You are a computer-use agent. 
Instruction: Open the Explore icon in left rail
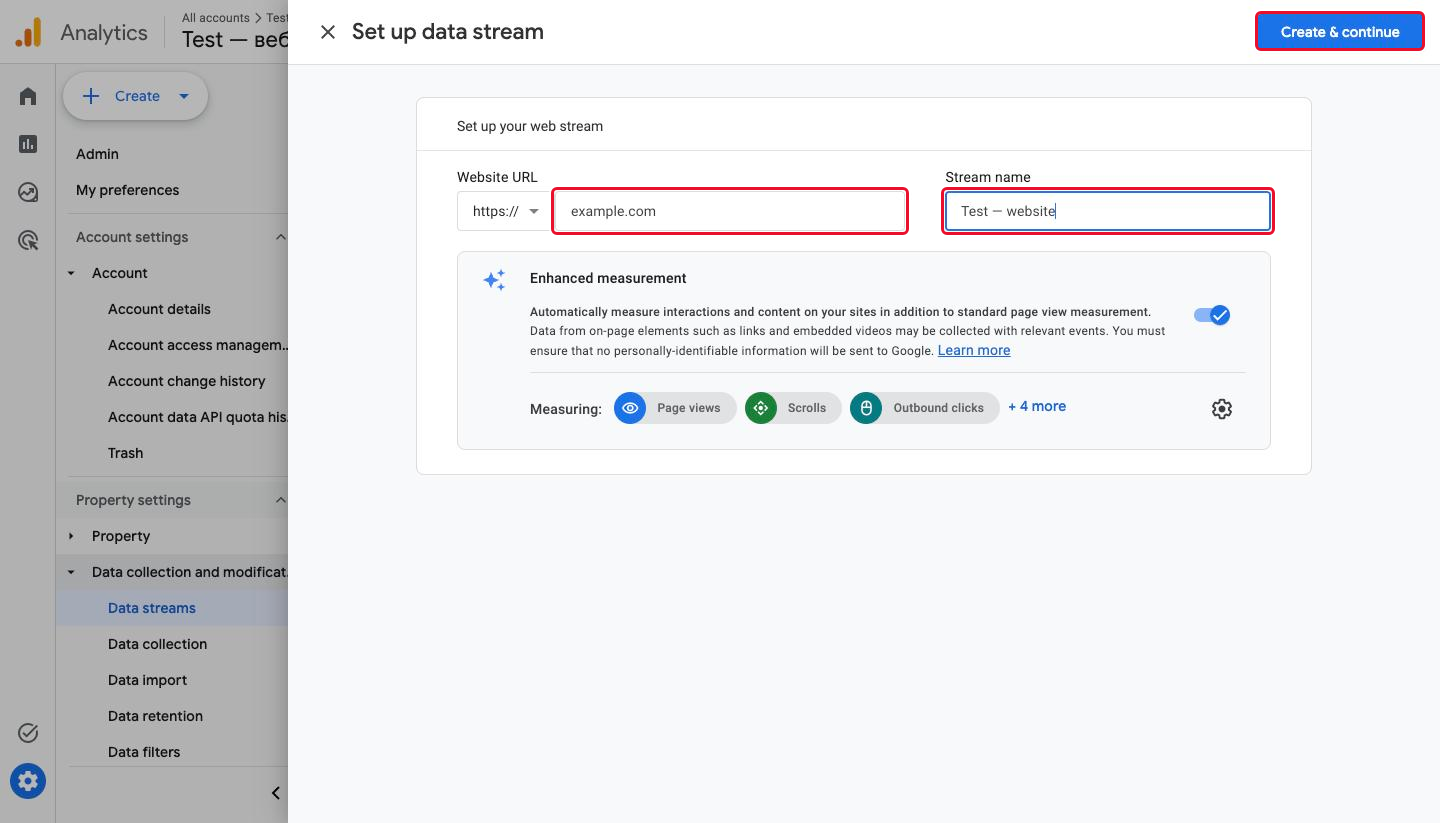point(28,192)
